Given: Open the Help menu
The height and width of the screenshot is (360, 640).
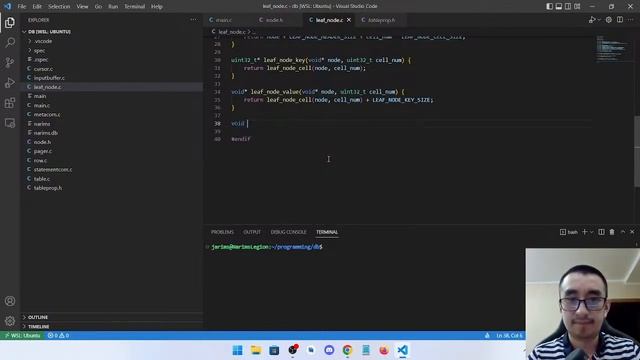Looking at the screenshot, I should click(157, 6).
